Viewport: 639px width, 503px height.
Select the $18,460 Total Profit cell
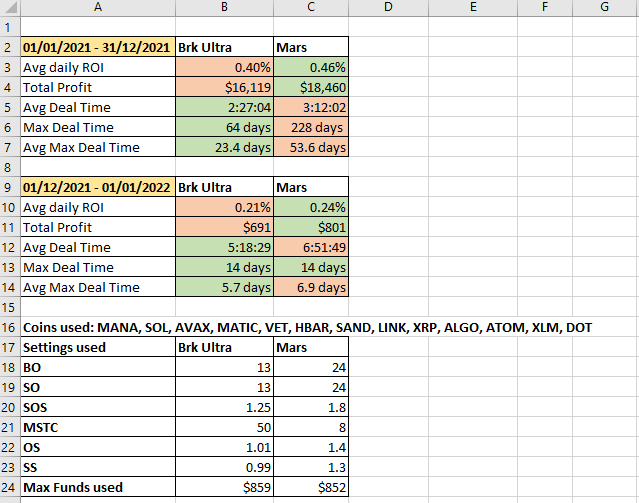(311, 87)
